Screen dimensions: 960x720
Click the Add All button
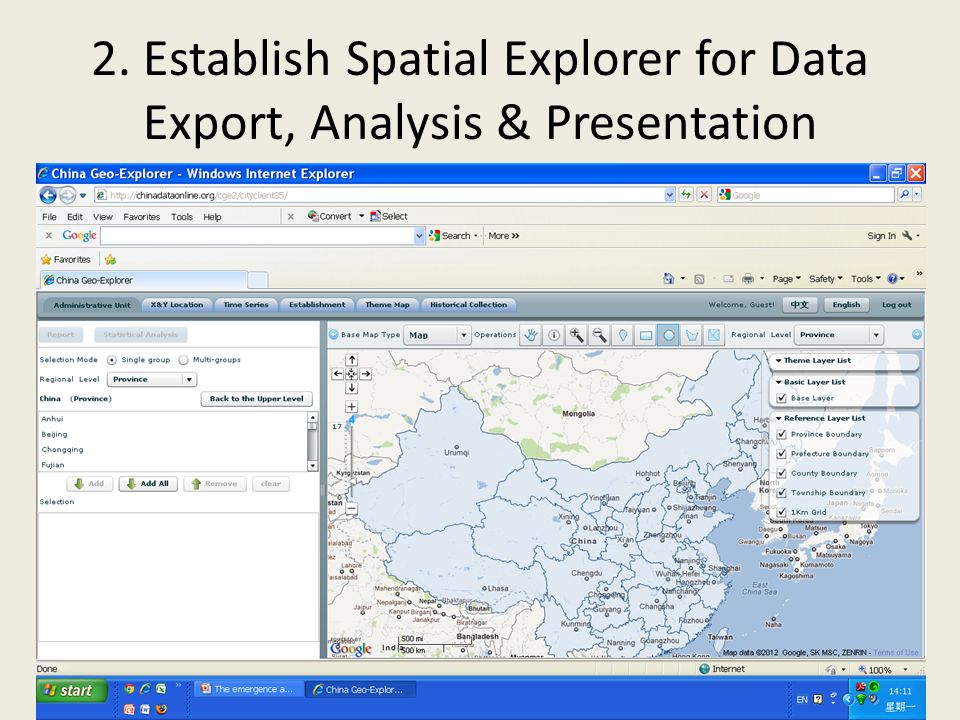coord(148,484)
